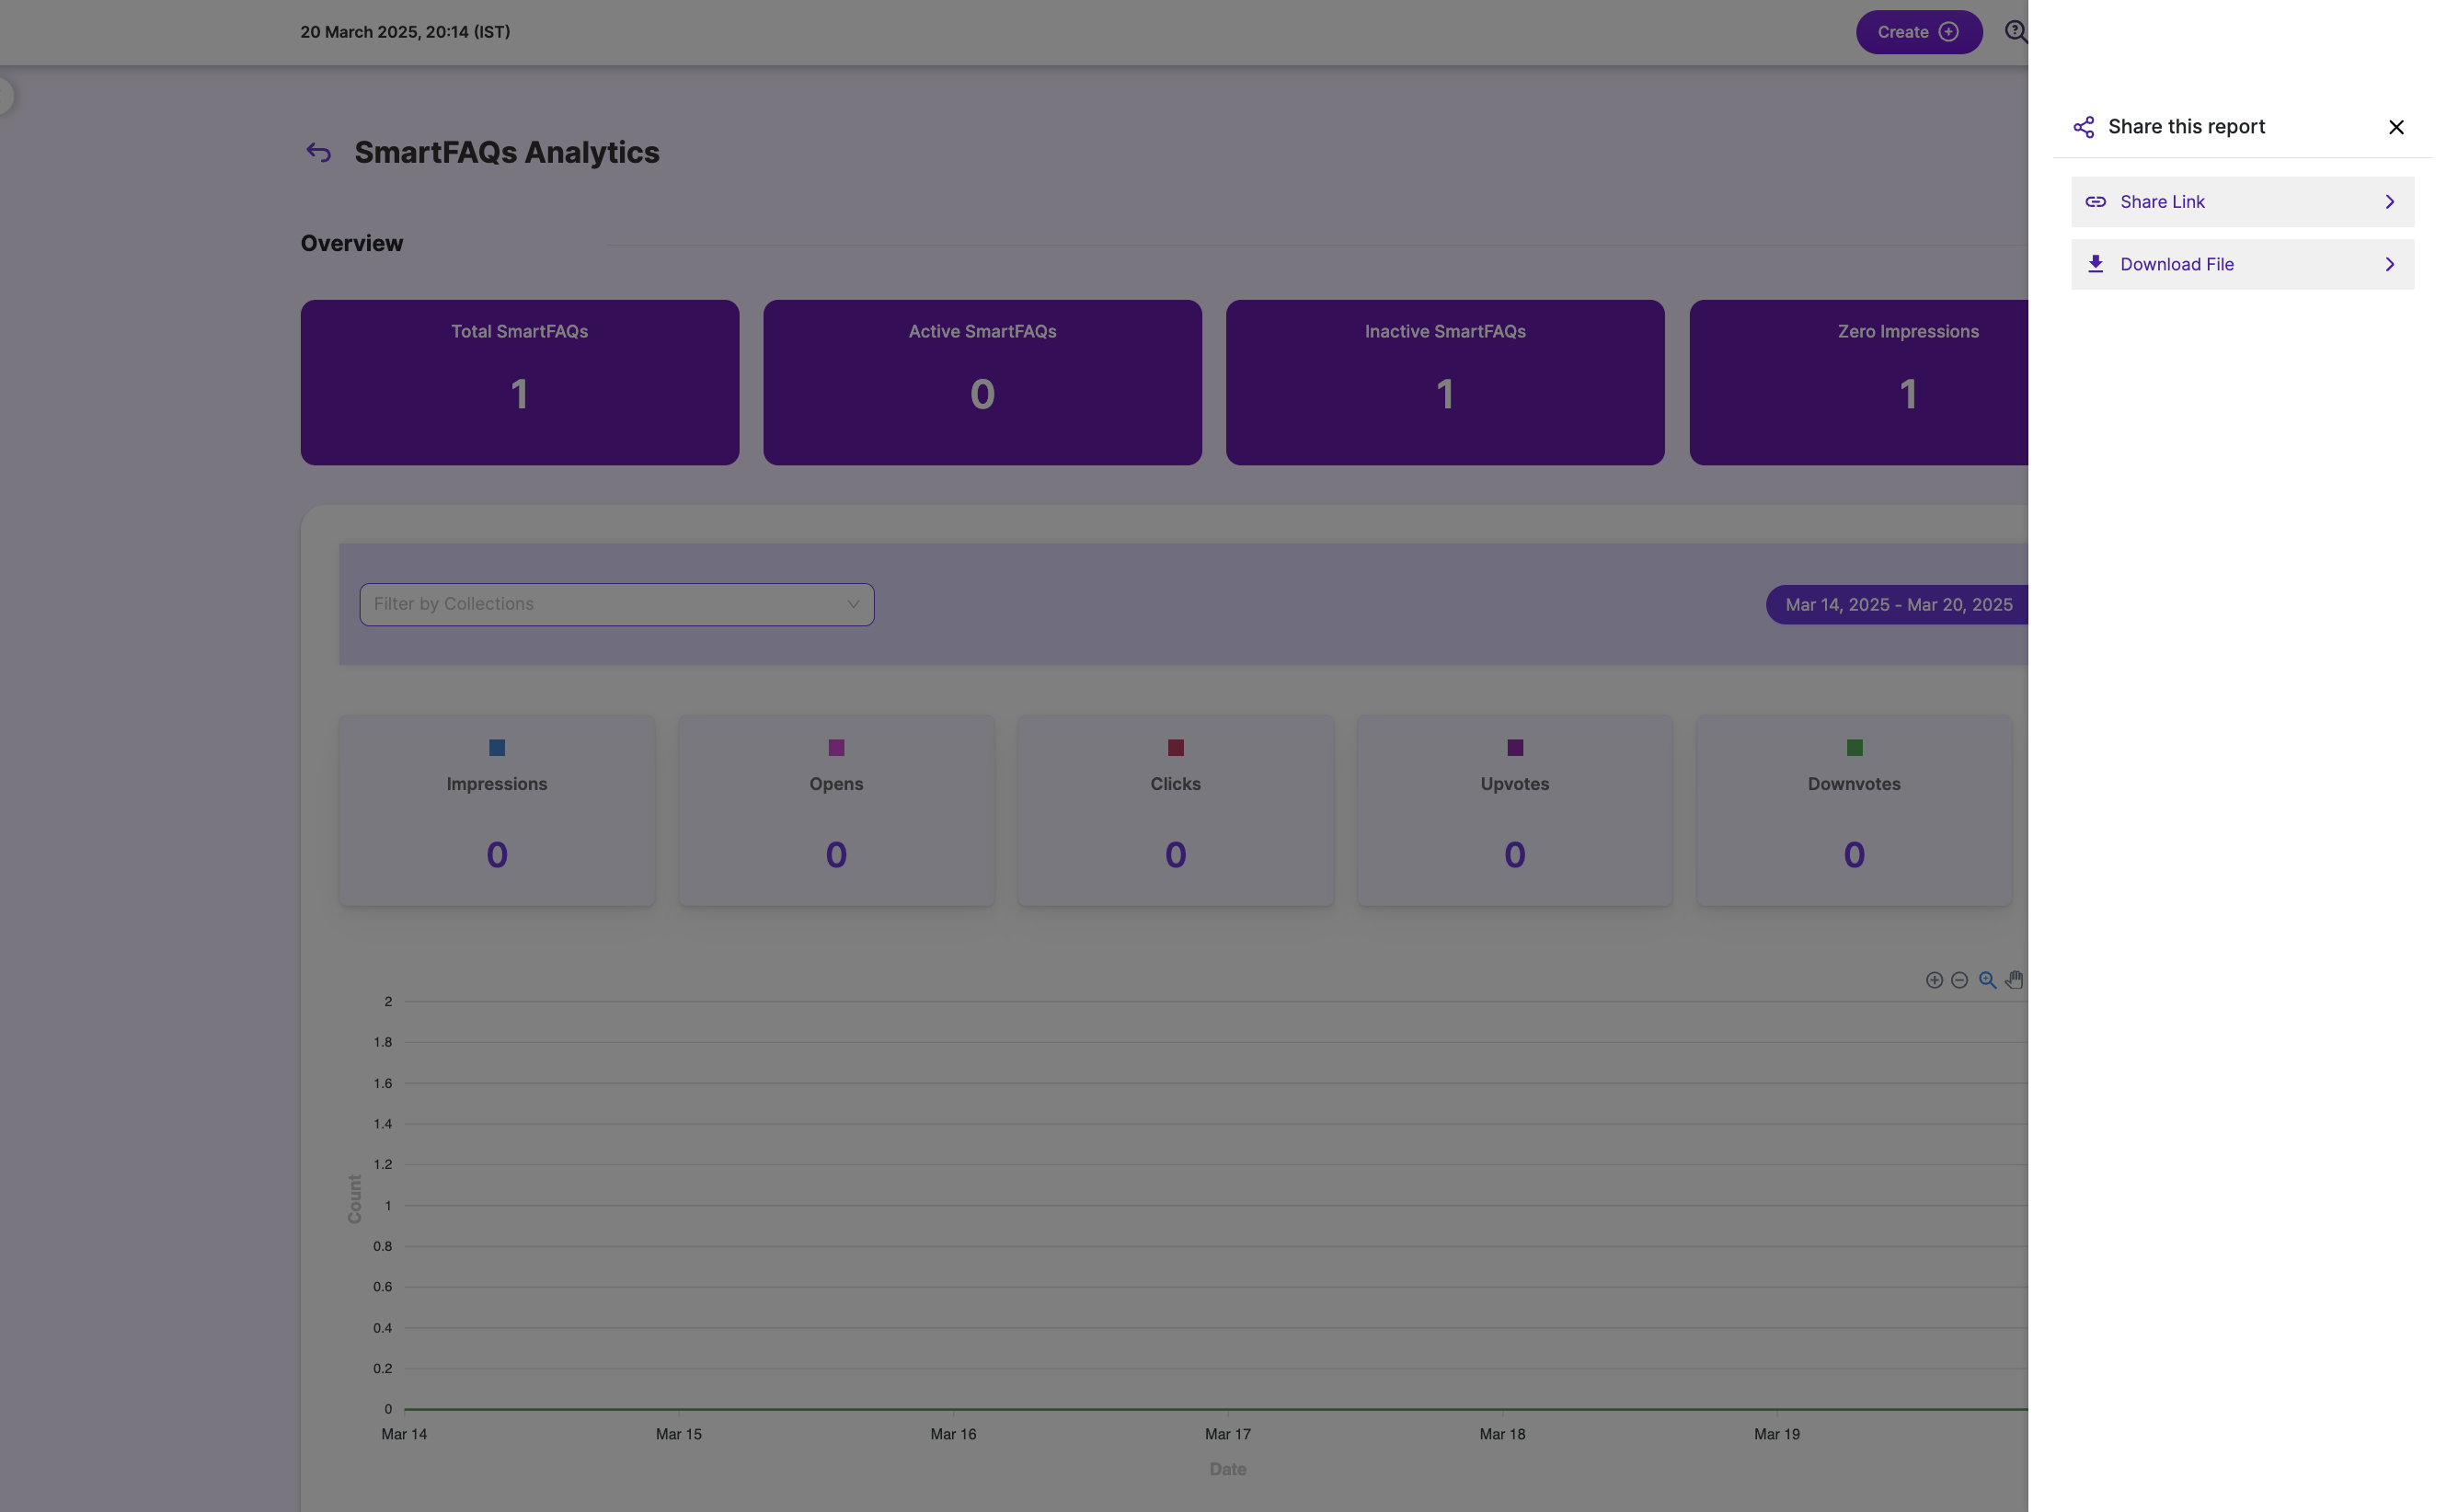
Task: Toggle the Impressions blue legend series
Action: [496, 748]
